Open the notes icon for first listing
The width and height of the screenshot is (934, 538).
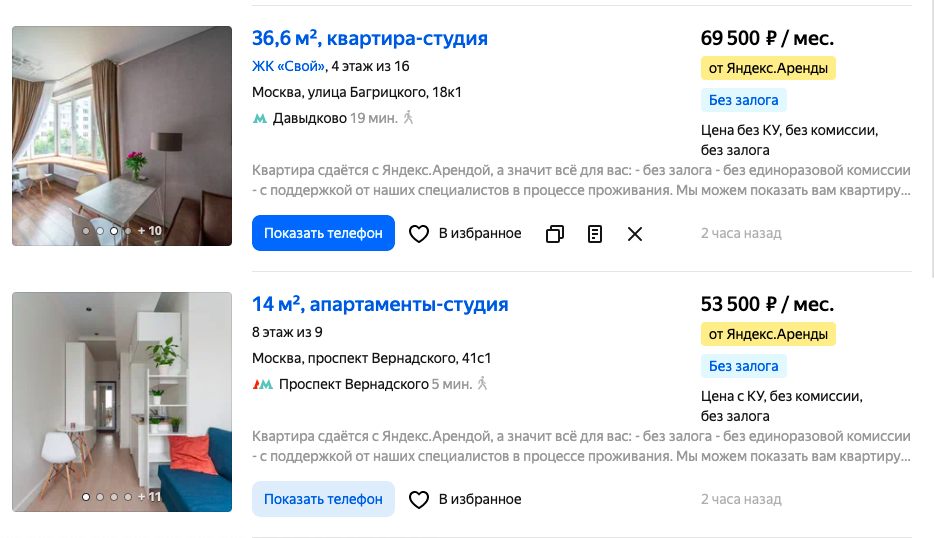(x=595, y=234)
